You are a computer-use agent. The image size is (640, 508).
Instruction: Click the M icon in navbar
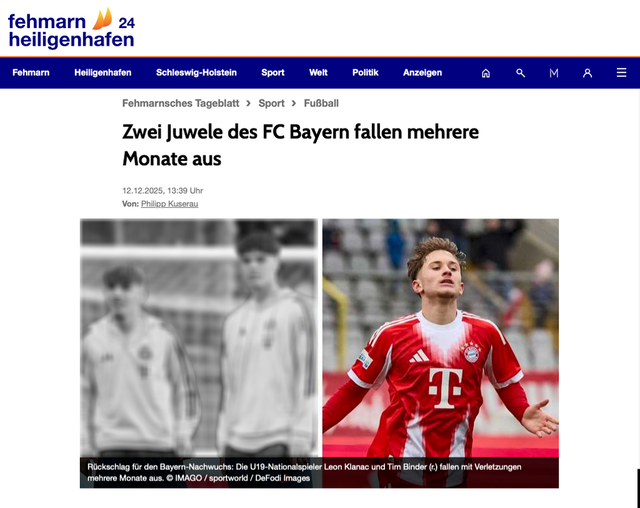[x=553, y=73]
